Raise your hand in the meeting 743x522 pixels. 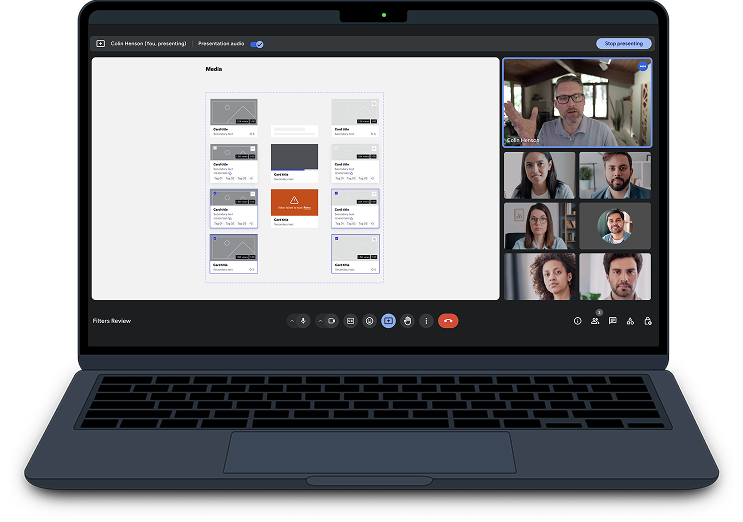click(x=408, y=321)
